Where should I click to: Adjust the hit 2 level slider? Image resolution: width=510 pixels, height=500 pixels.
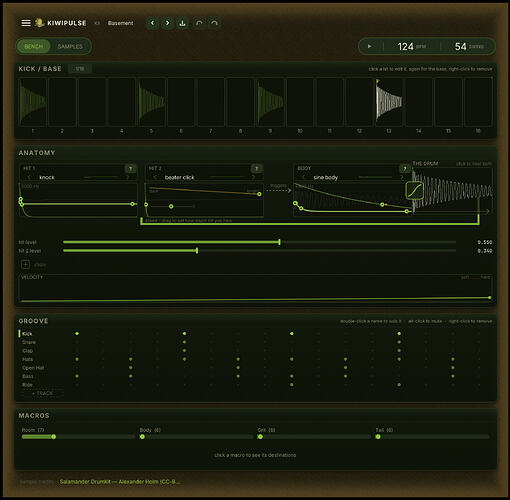click(x=259, y=251)
